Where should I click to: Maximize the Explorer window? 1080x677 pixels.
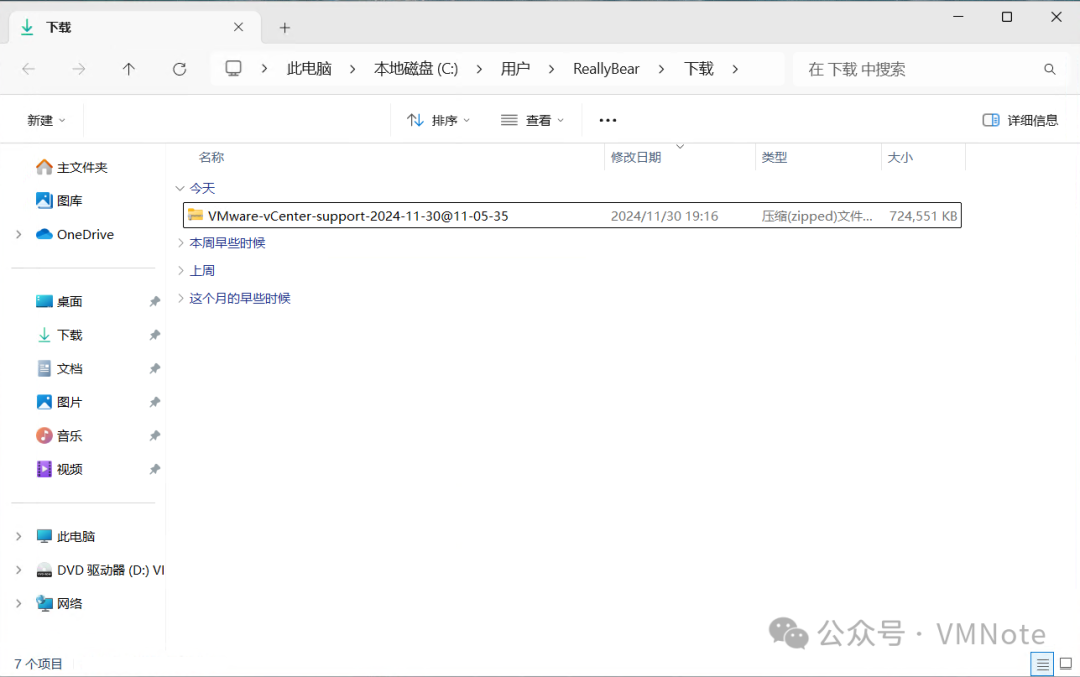pyautogui.click(x=1006, y=17)
